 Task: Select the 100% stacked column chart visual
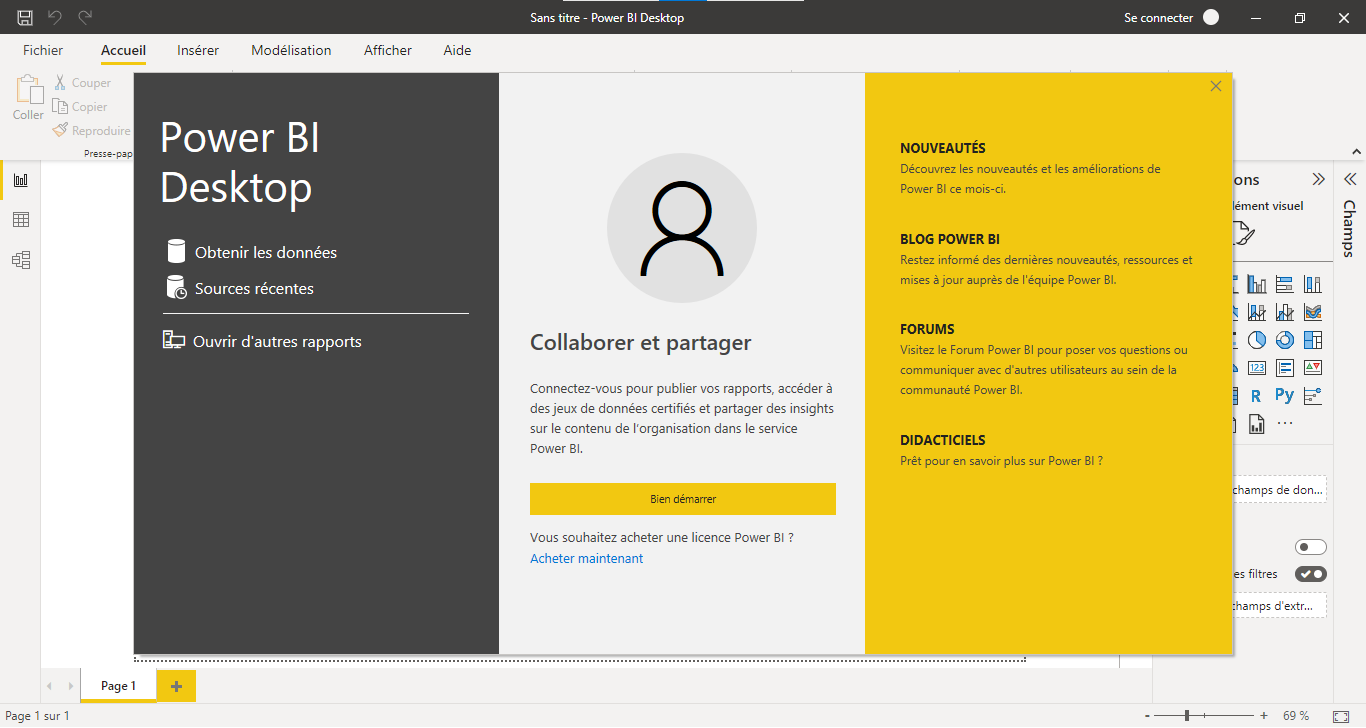[1313, 285]
